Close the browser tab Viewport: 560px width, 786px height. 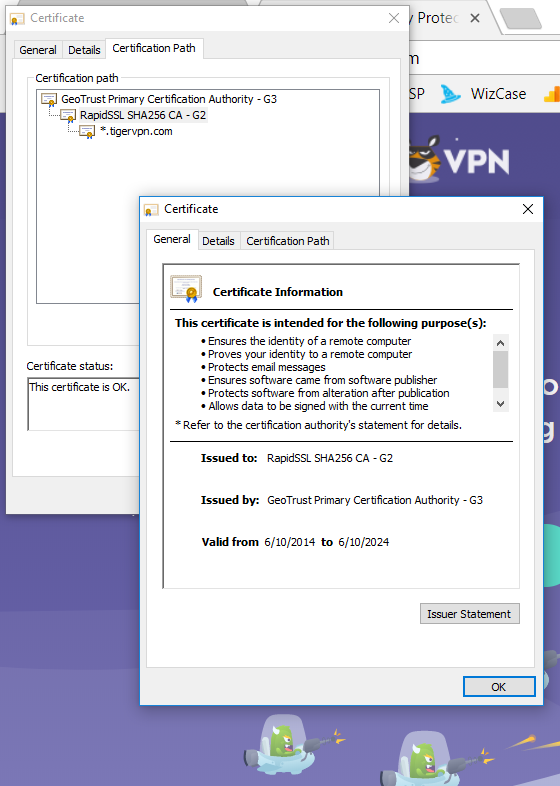pos(475,18)
